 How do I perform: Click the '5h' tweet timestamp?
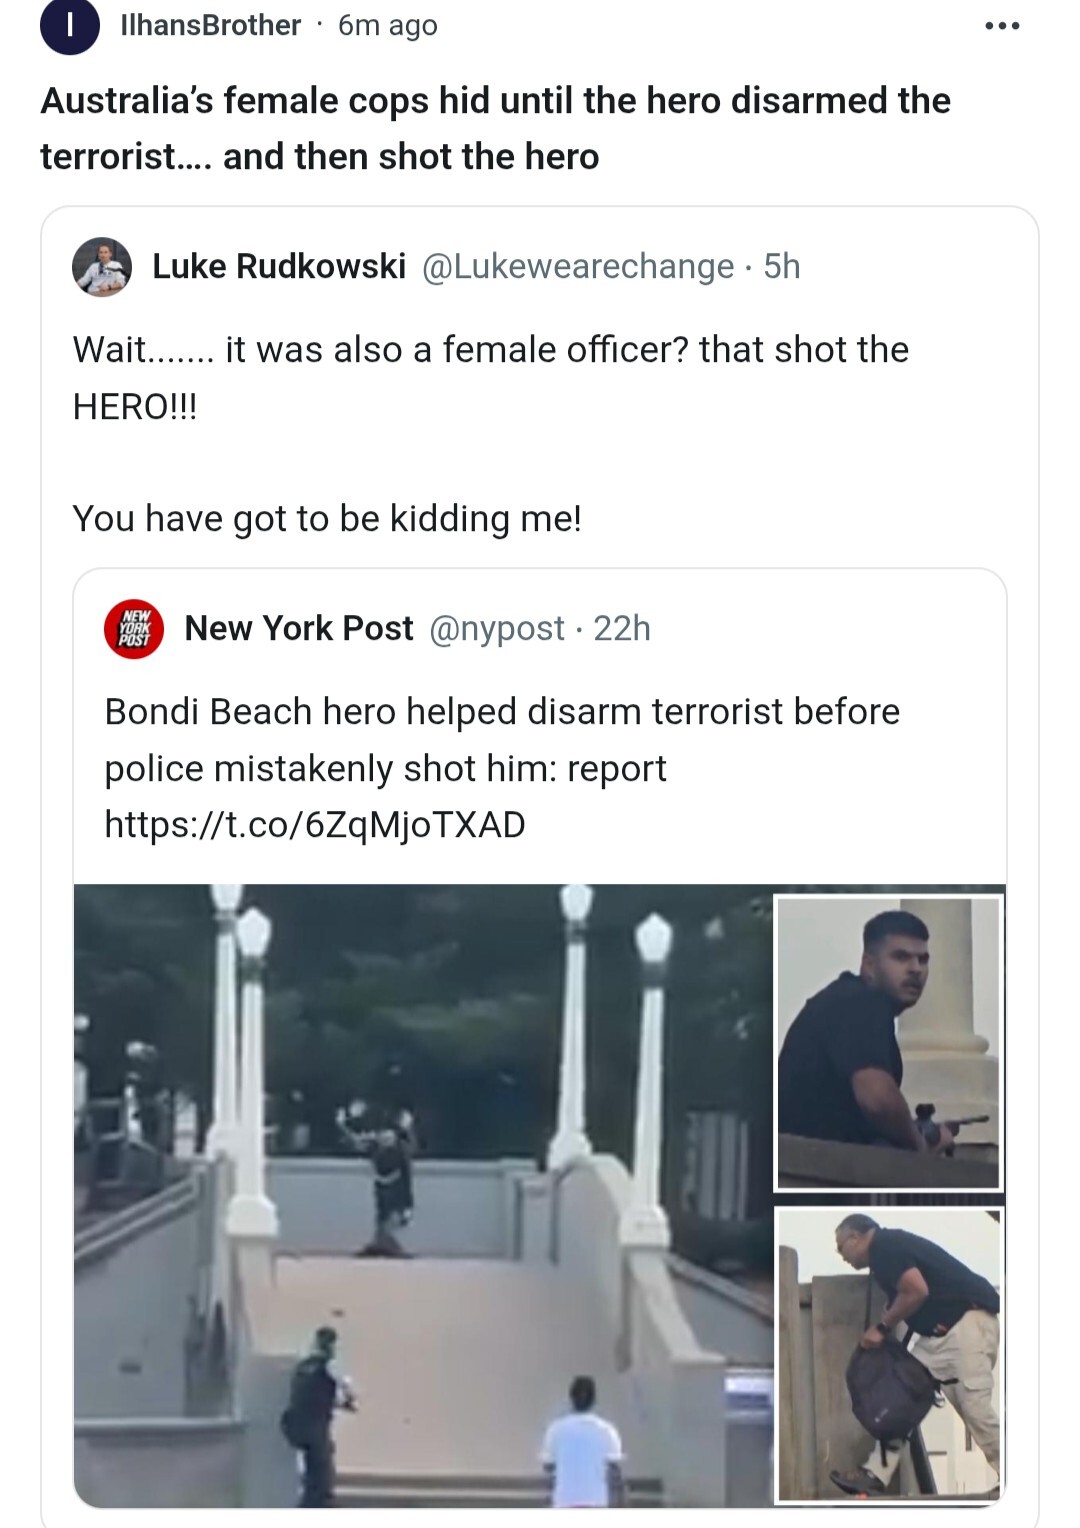(x=782, y=267)
